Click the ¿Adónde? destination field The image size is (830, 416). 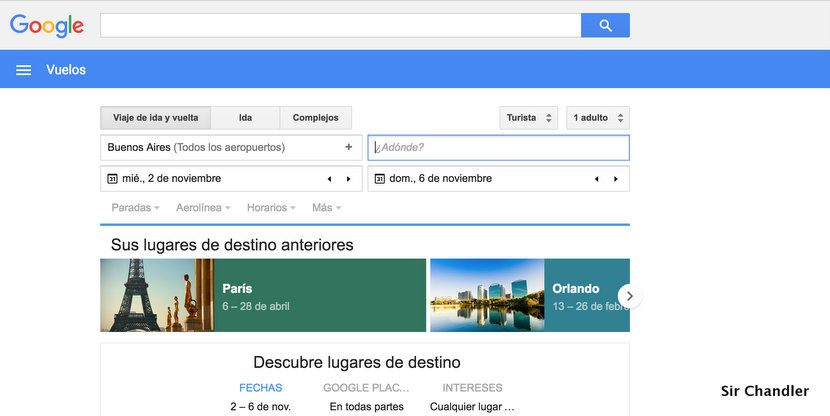498,147
